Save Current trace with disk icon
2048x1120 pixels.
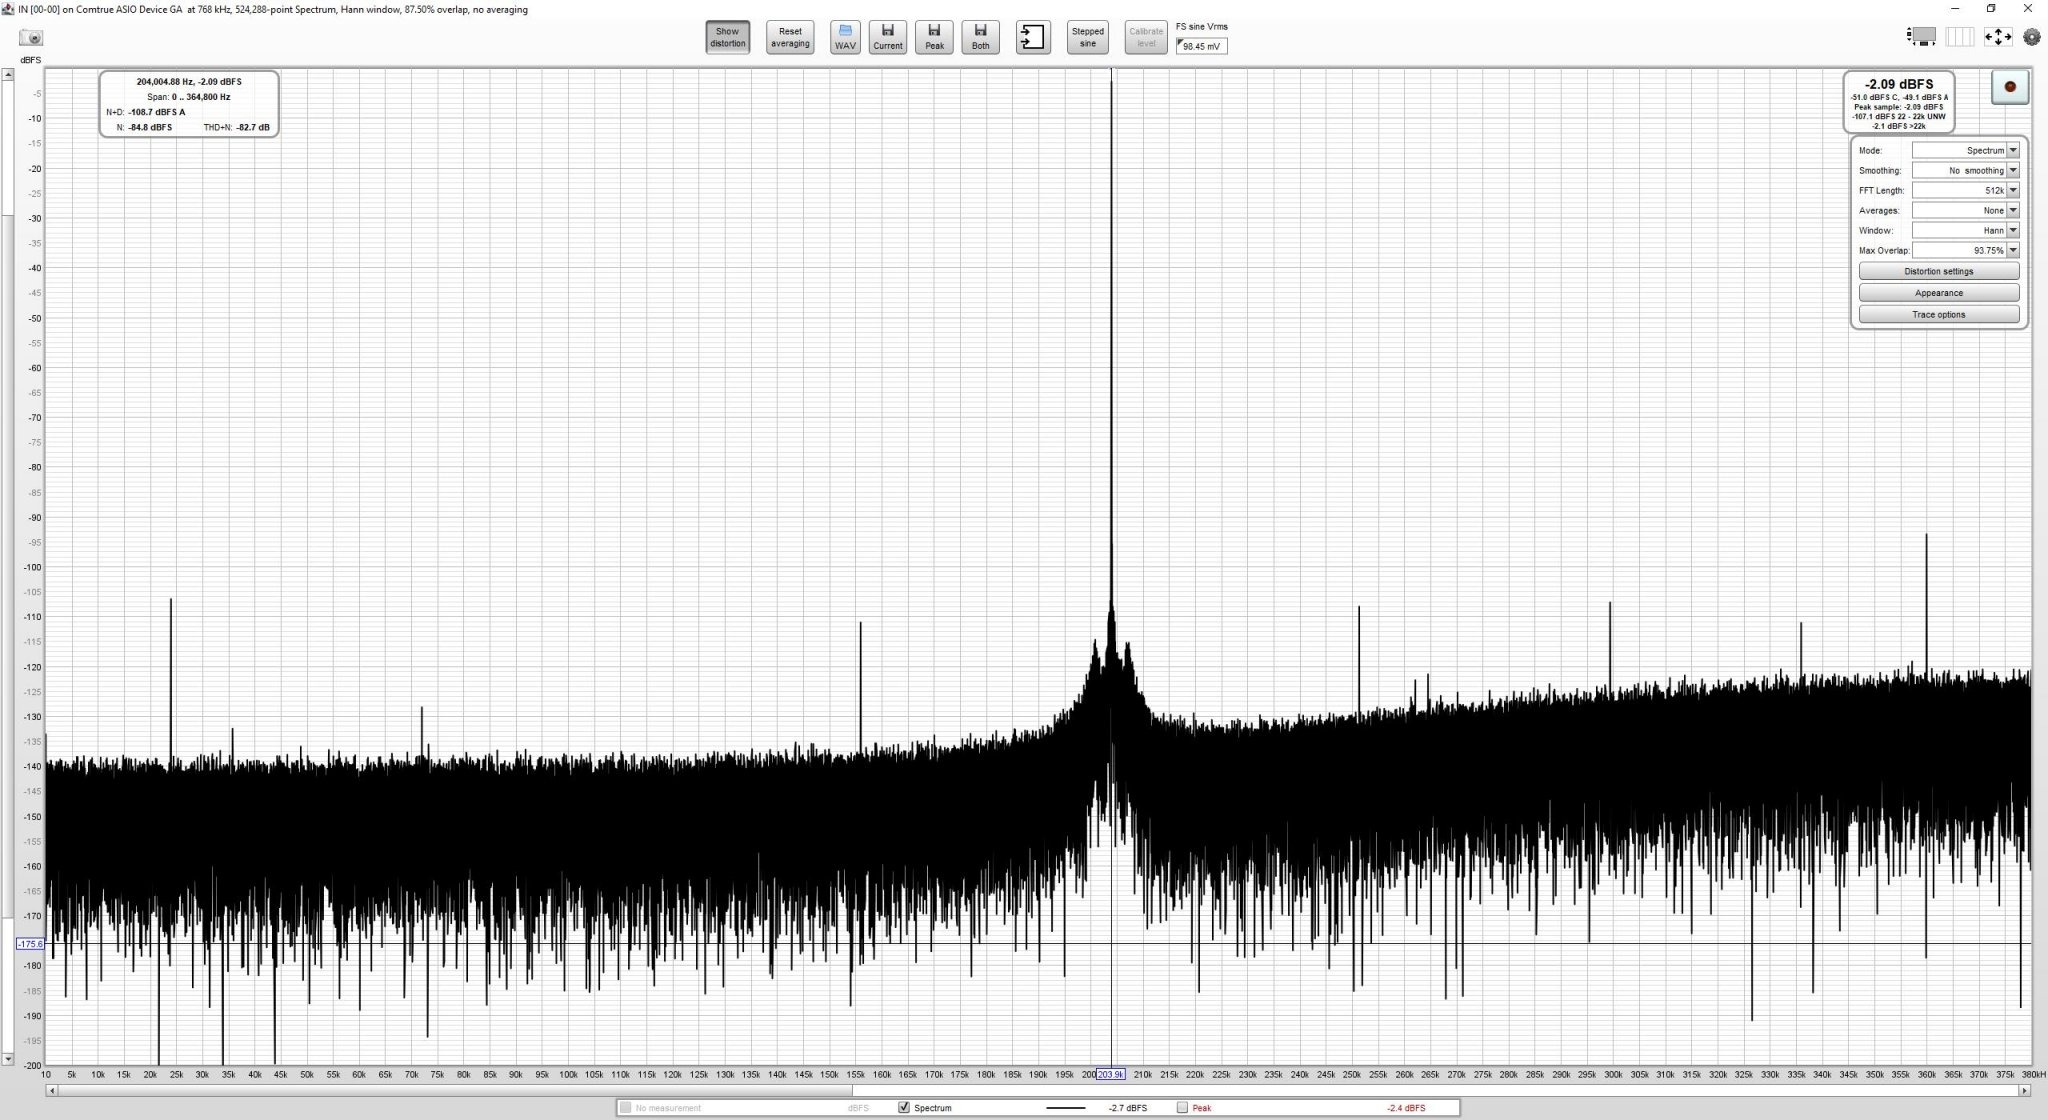887,38
